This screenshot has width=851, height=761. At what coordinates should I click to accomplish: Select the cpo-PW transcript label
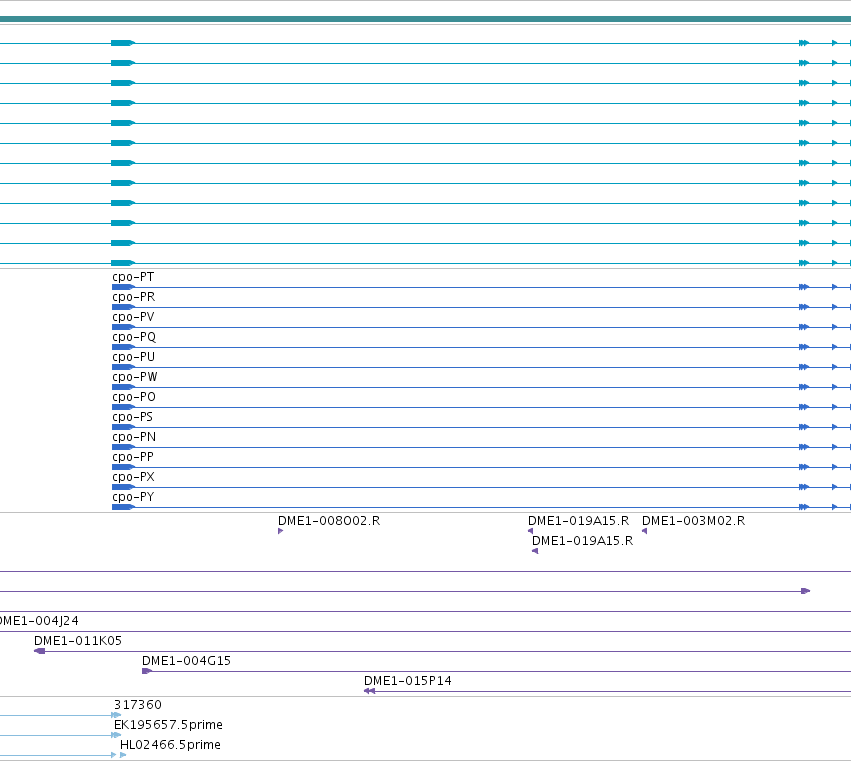coord(135,377)
